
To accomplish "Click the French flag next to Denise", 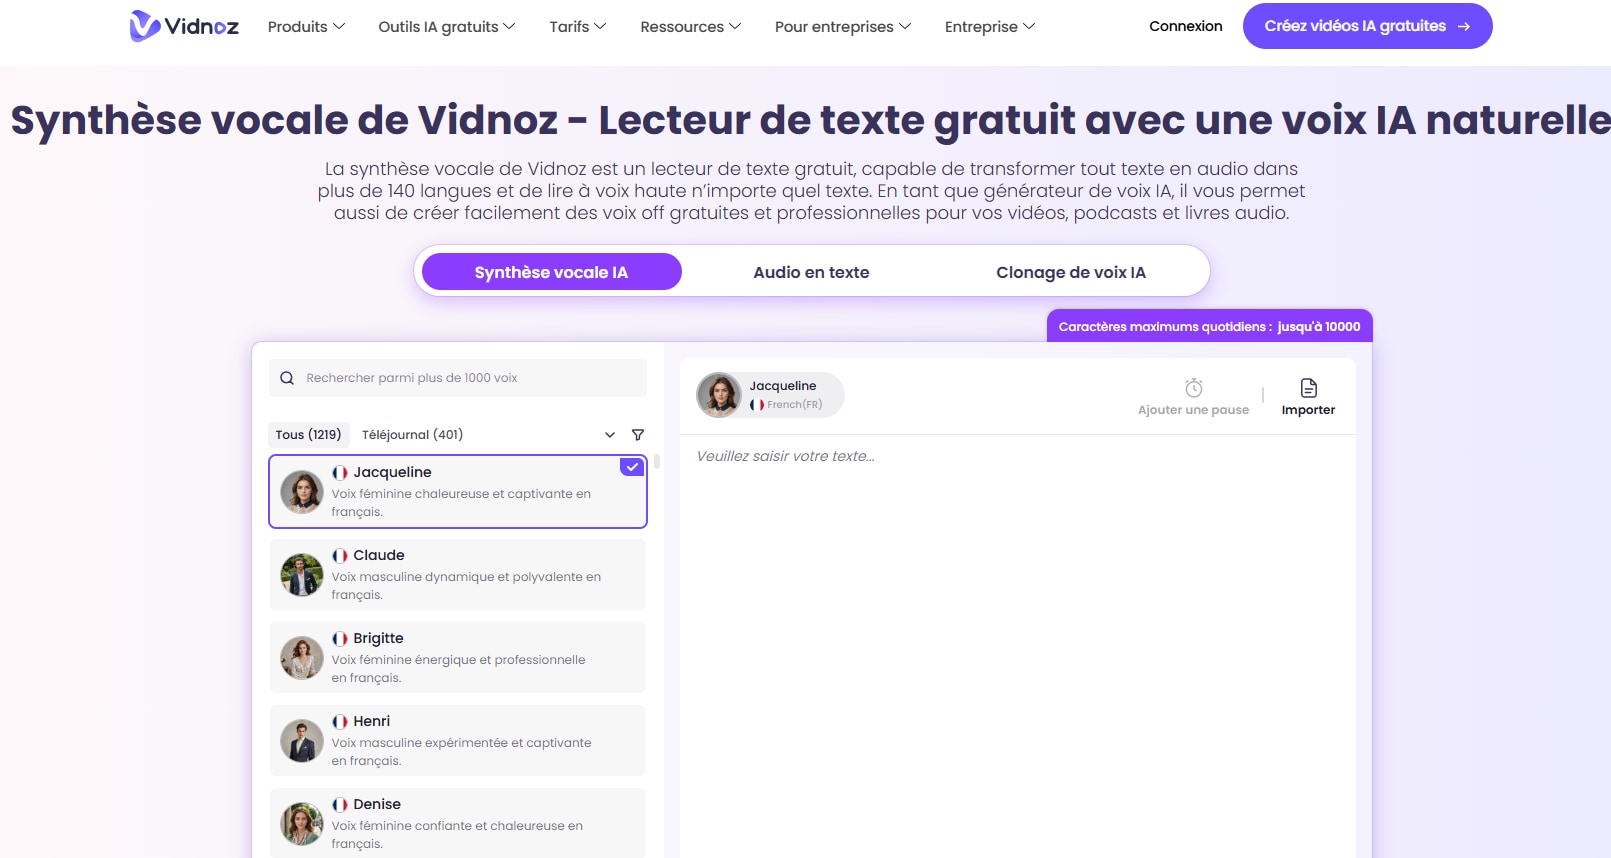I will point(340,805).
